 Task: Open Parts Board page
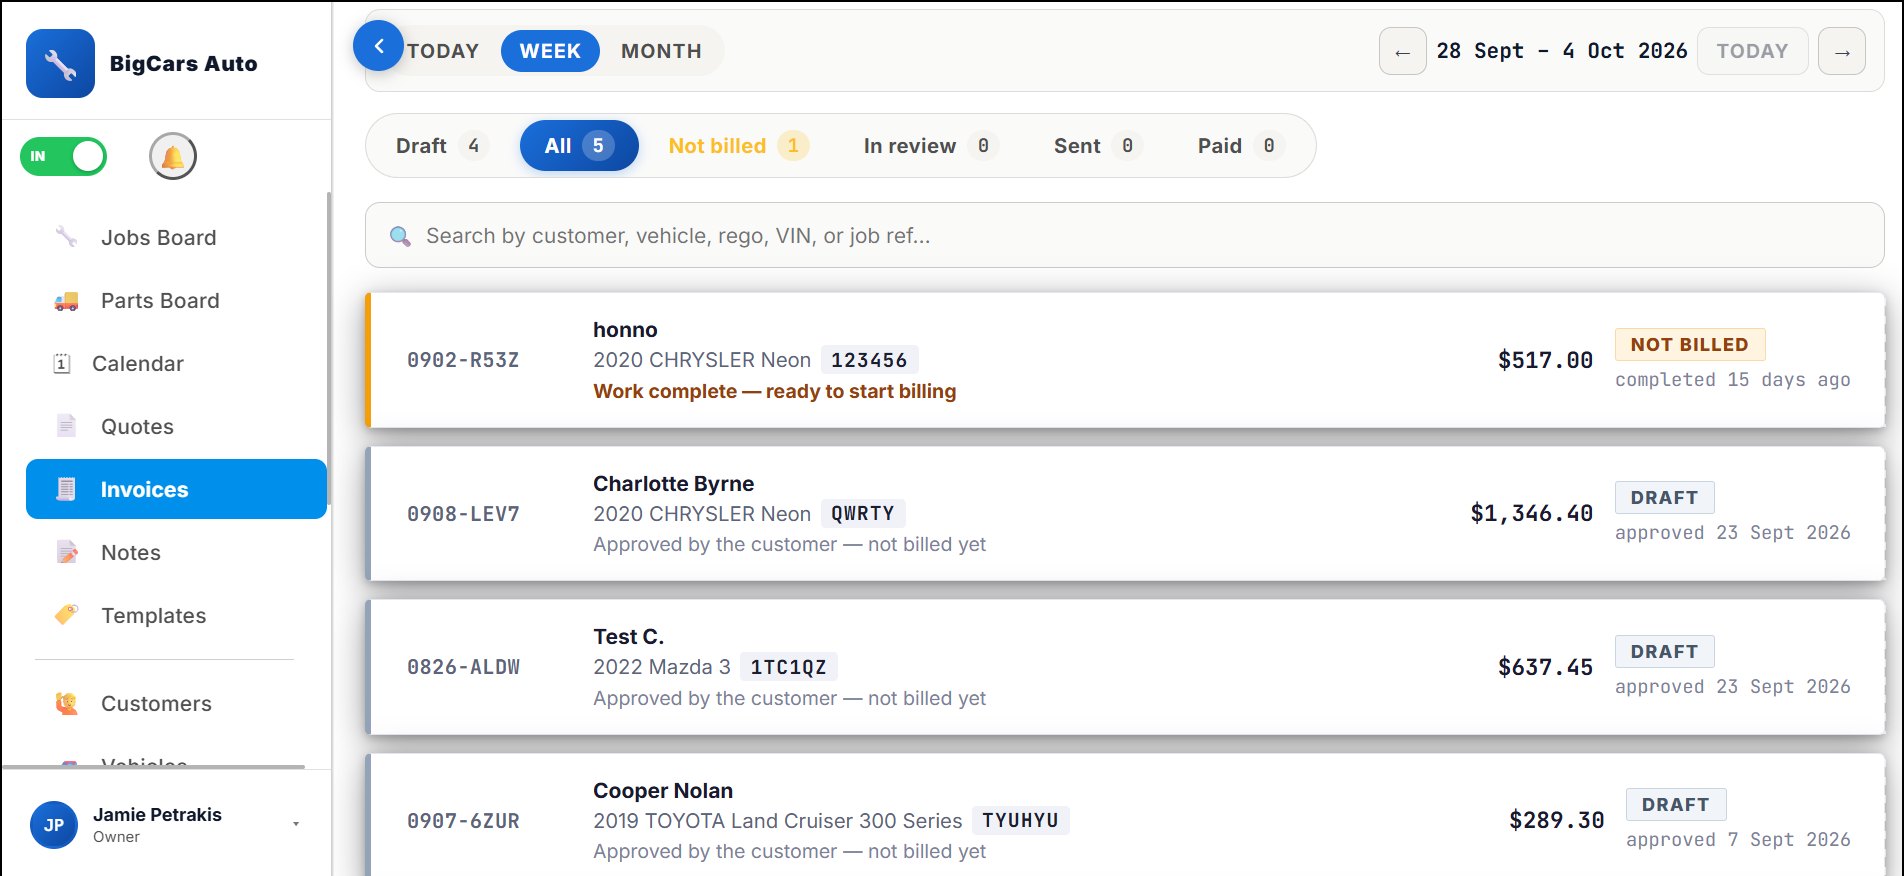tap(176, 301)
